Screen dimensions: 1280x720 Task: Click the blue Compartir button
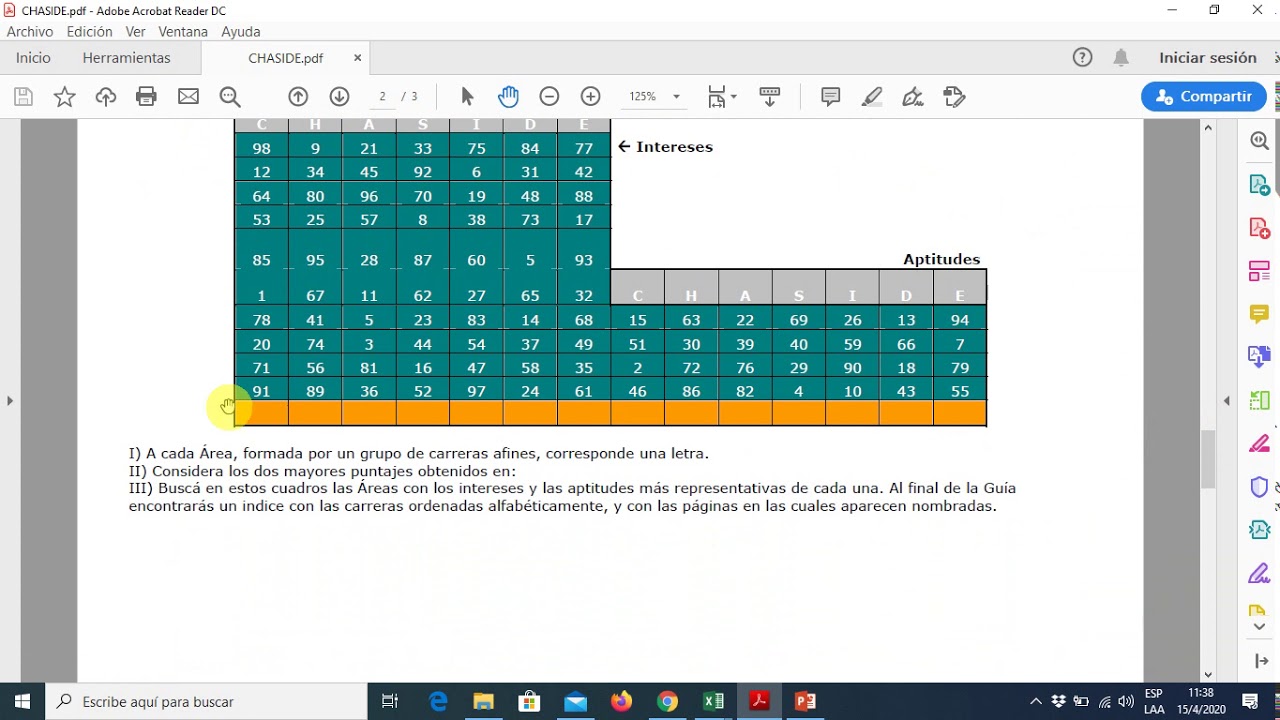pyautogui.click(x=1204, y=97)
